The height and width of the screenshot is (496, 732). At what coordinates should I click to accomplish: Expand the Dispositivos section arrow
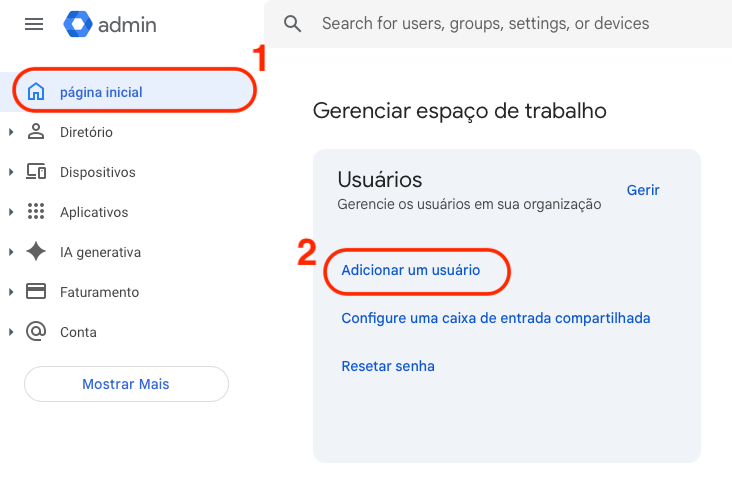(11, 172)
